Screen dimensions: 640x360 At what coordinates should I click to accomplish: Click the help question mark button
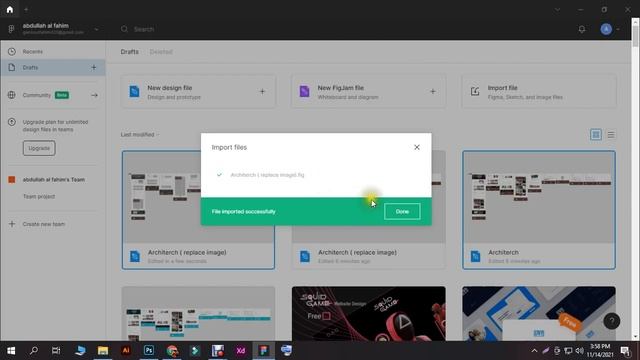(611, 322)
